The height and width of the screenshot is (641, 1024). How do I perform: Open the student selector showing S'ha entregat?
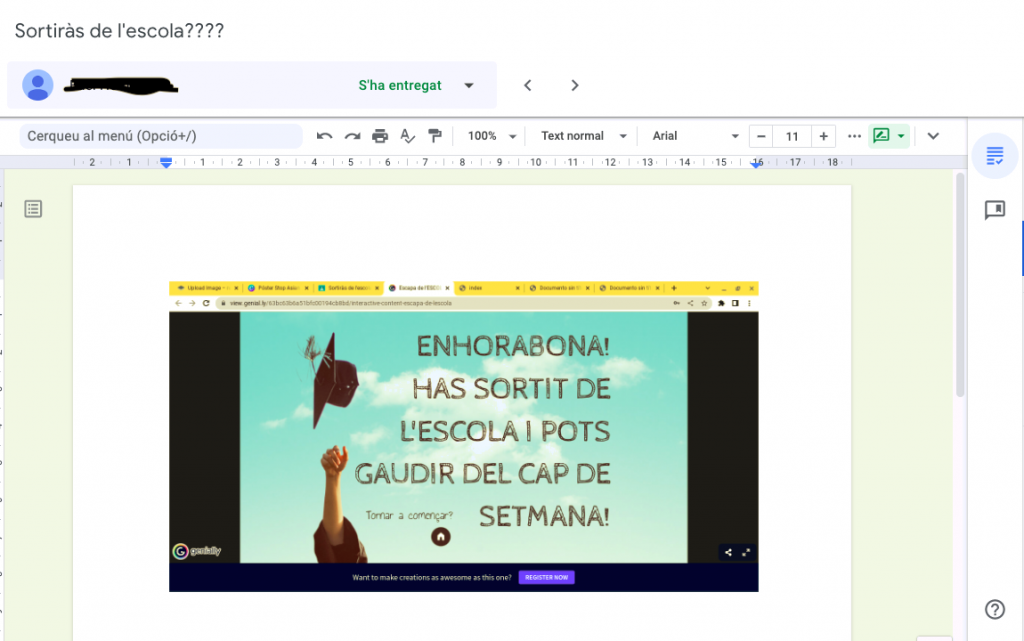(x=469, y=85)
